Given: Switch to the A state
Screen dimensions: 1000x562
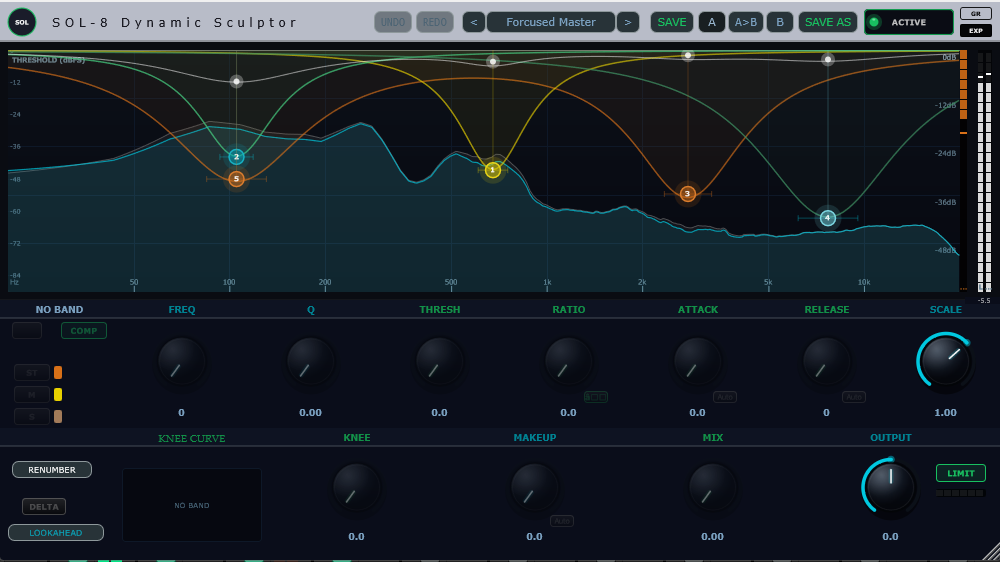Looking at the screenshot, I should tap(712, 22).
